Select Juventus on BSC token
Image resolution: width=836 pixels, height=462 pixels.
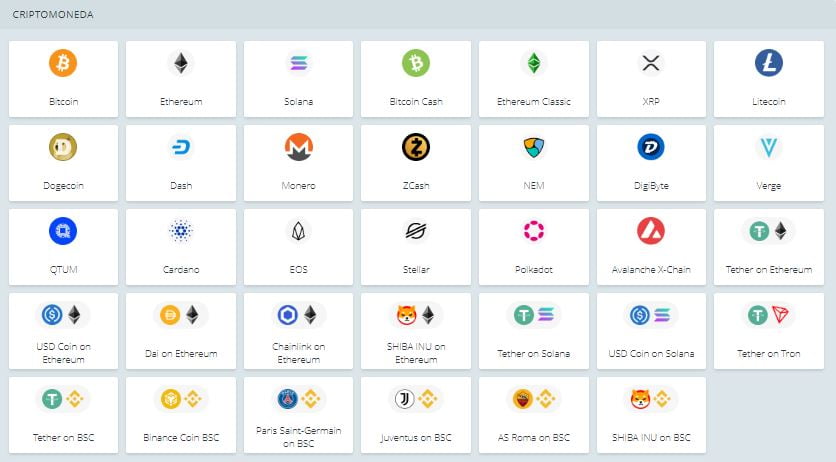pyautogui.click(x=416, y=414)
